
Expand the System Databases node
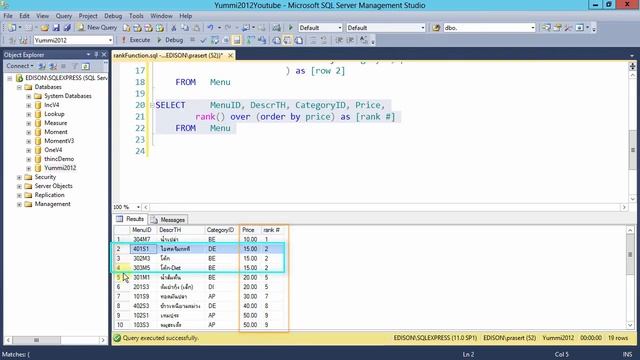coord(29,96)
